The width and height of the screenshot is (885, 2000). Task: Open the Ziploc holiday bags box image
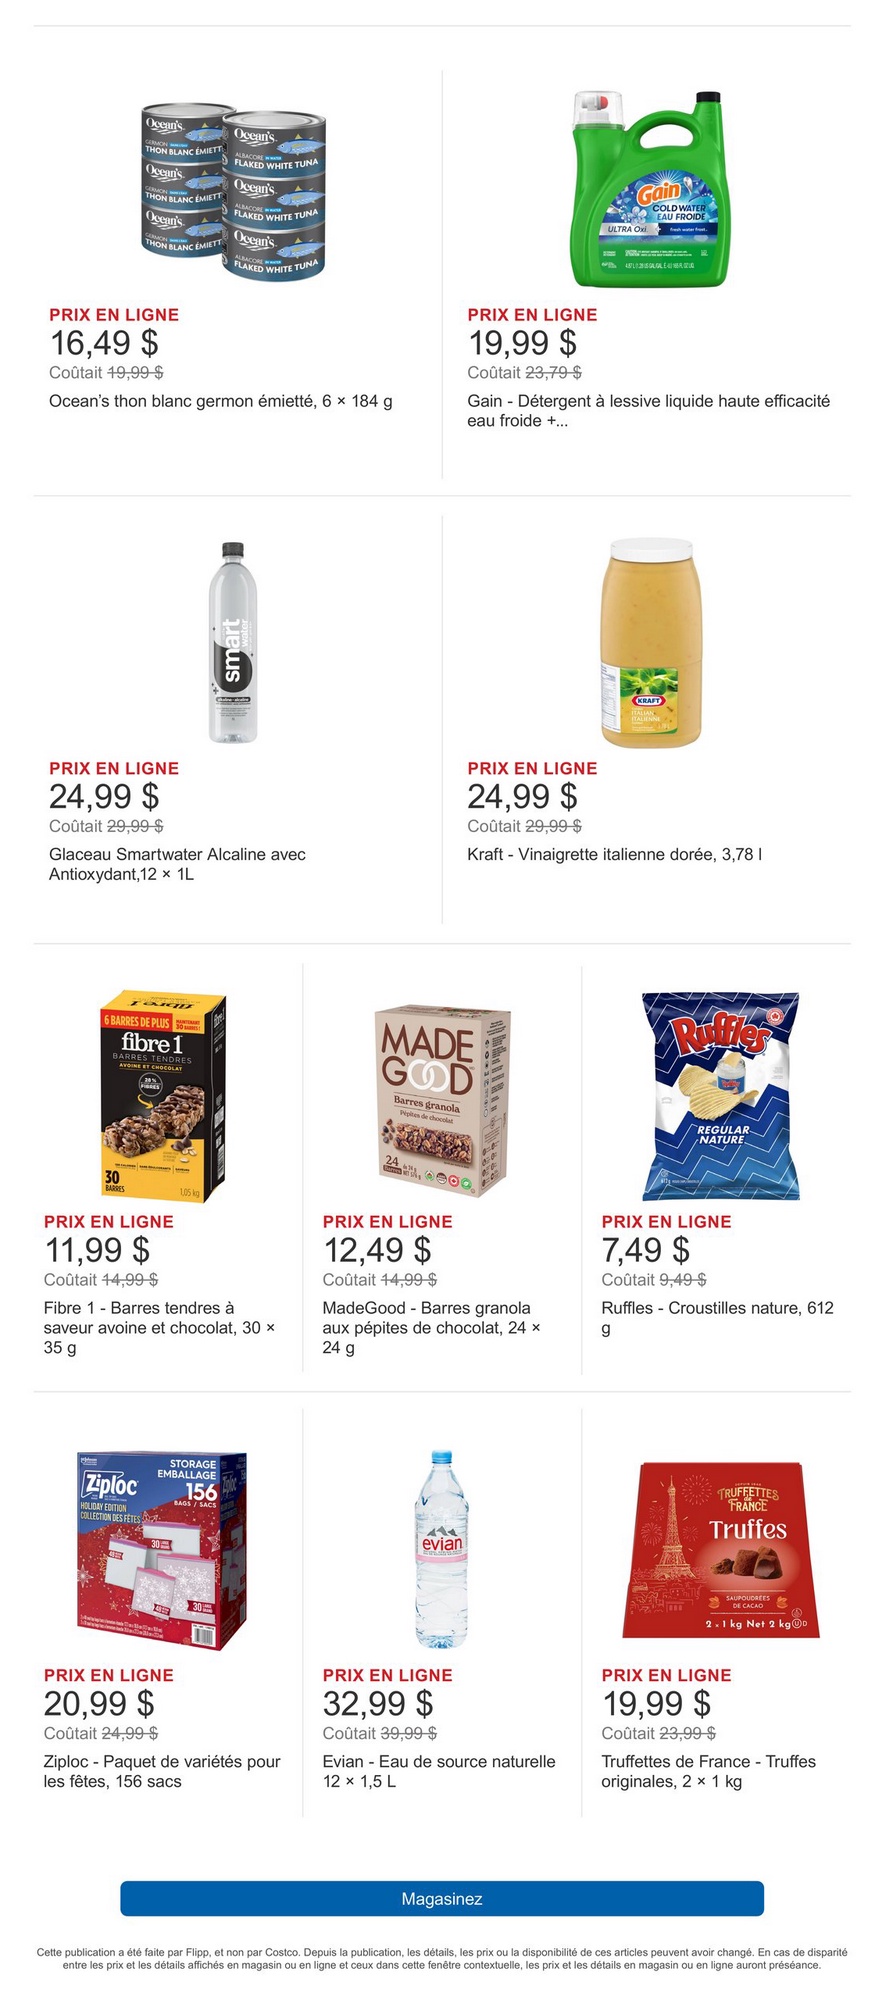tap(163, 1551)
